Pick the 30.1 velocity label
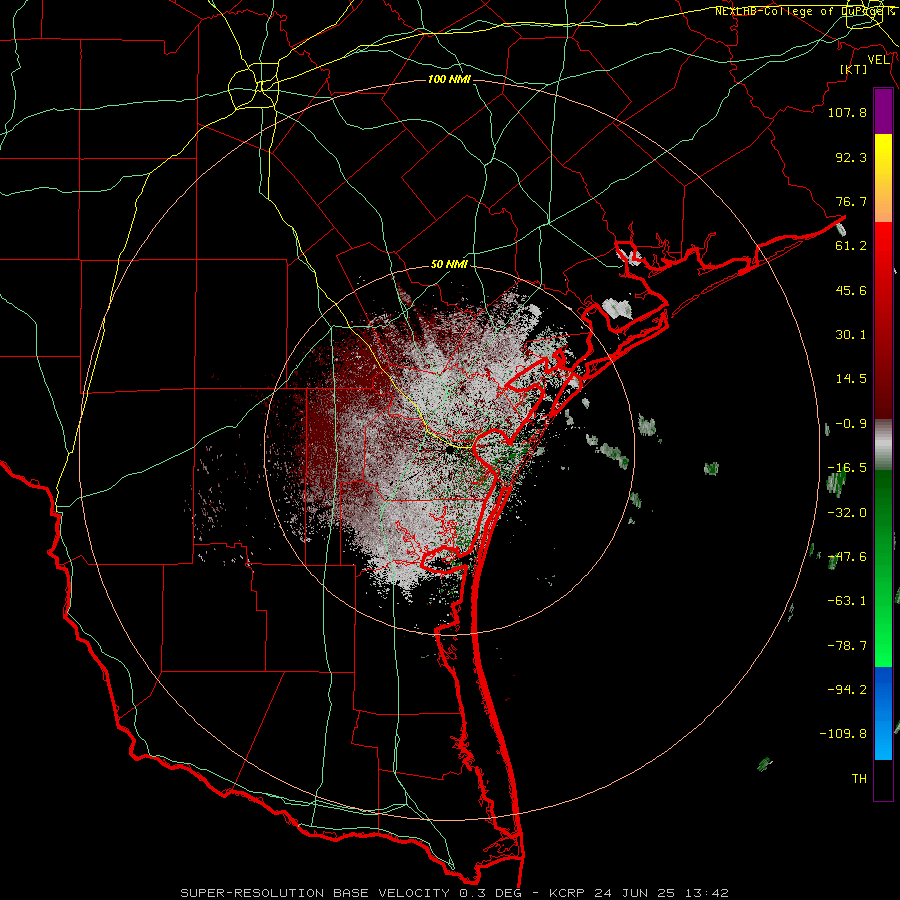This screenshot has width=900, height=900. [851, 335]
